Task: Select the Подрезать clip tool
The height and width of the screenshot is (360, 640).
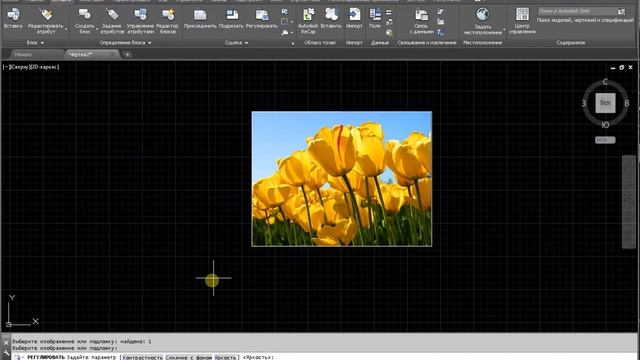Action: click(231, 18)
